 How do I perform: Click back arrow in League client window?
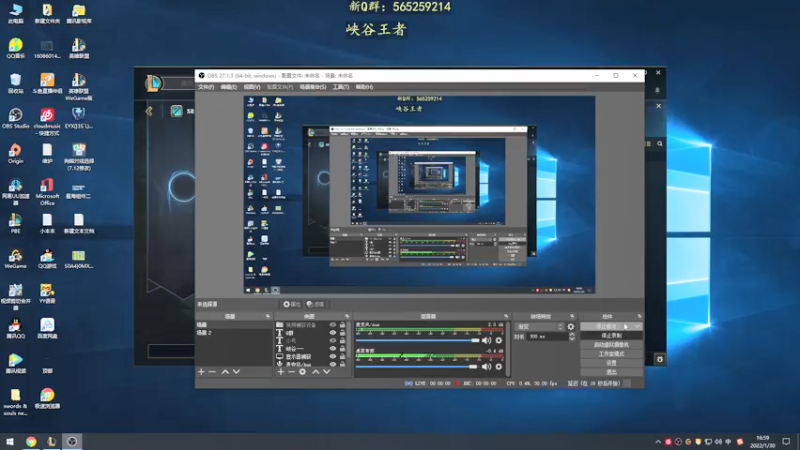pos(149,111)
